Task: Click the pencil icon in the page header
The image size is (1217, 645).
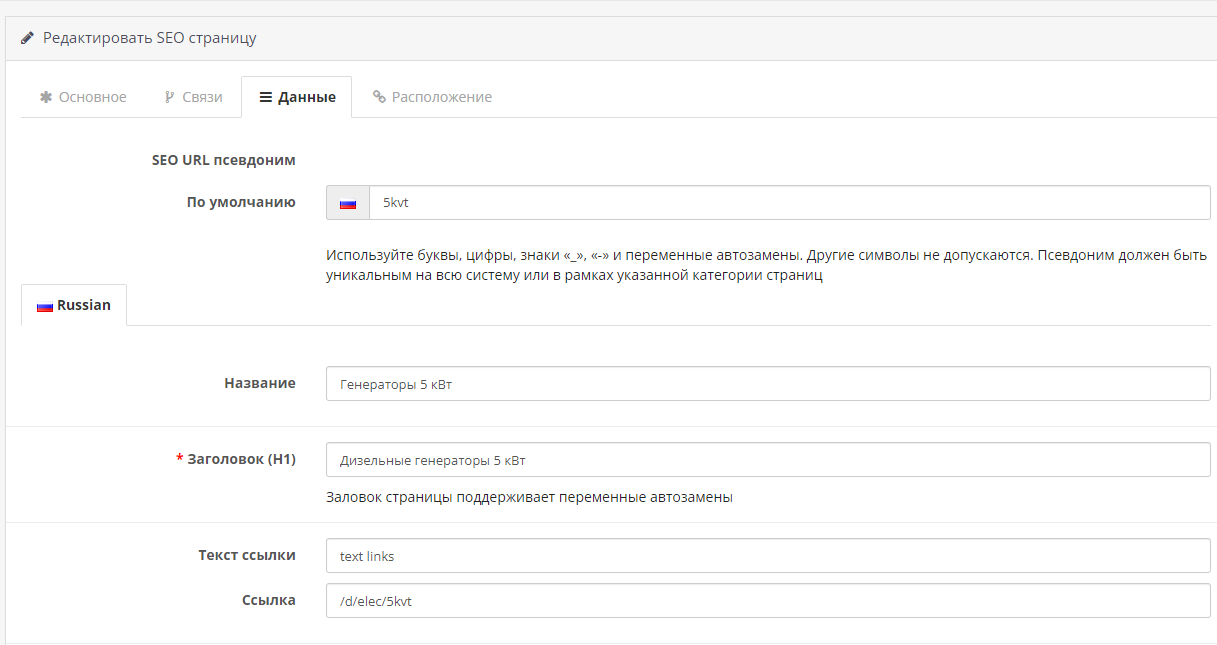Action: click(27, 38)
